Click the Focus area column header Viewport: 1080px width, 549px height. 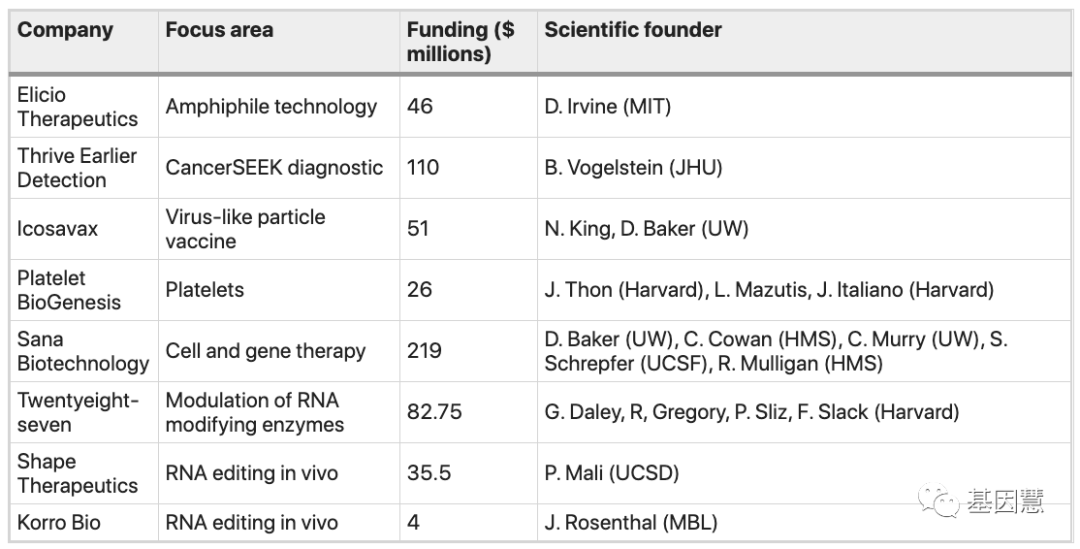point(219,30)
